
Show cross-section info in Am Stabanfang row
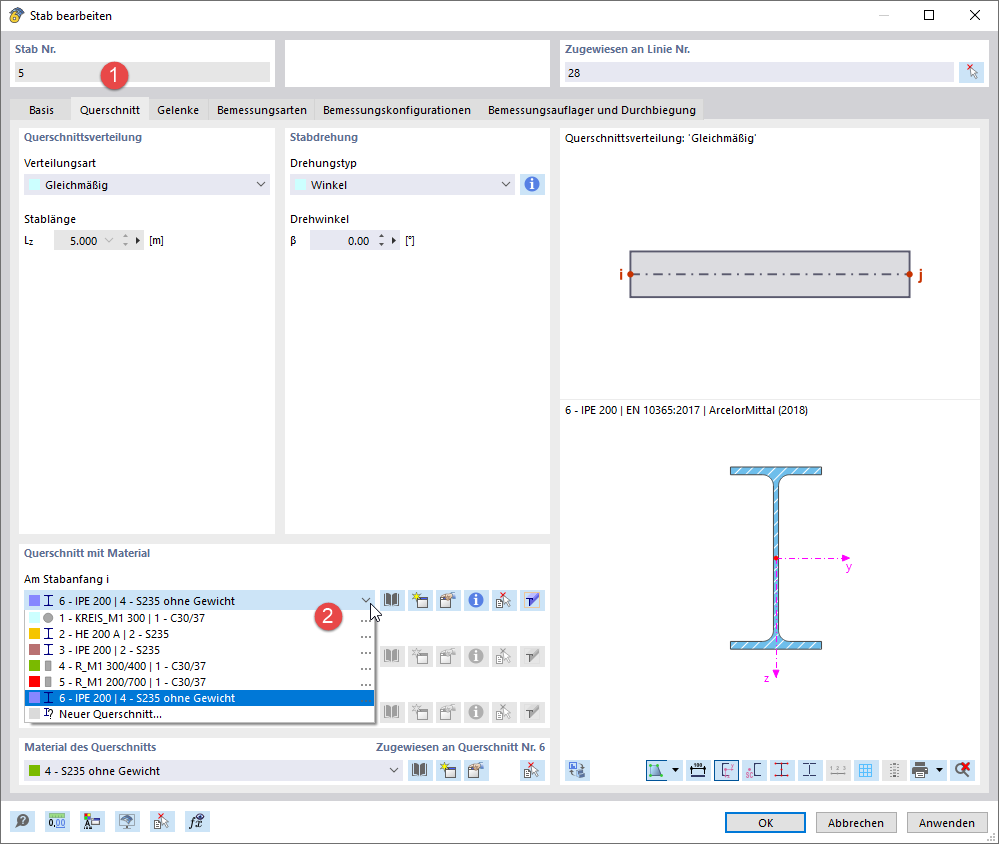tap(476, 600)
